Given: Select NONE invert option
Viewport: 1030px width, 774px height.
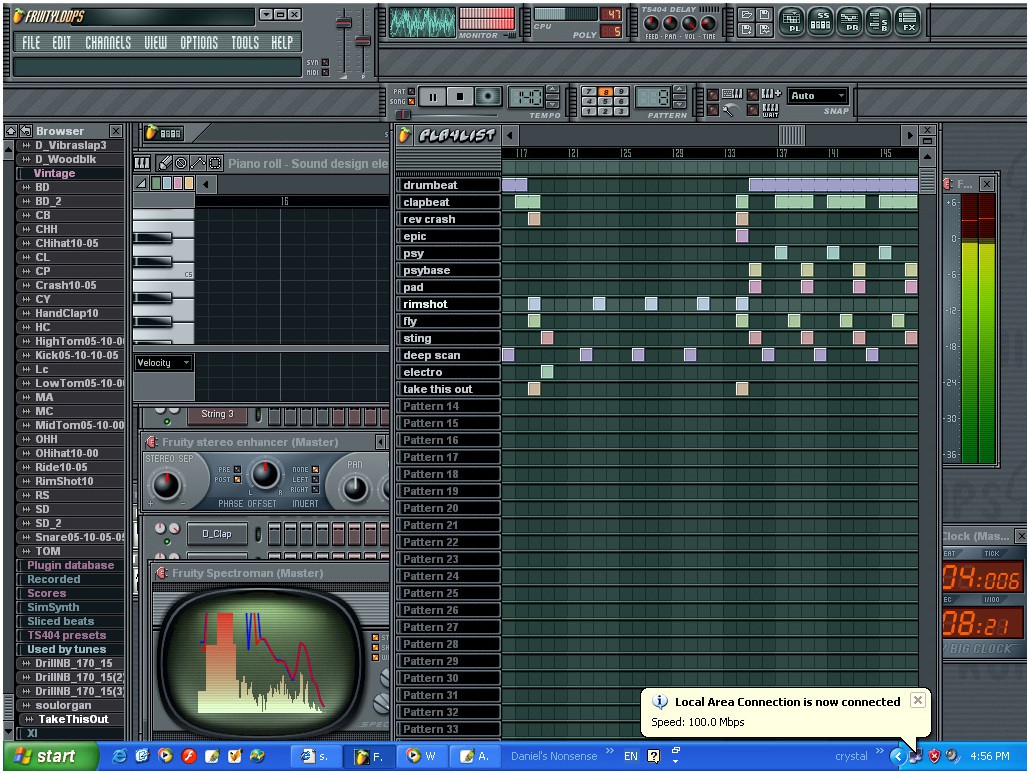Looking at the screenshot, I should click(315, 469).
